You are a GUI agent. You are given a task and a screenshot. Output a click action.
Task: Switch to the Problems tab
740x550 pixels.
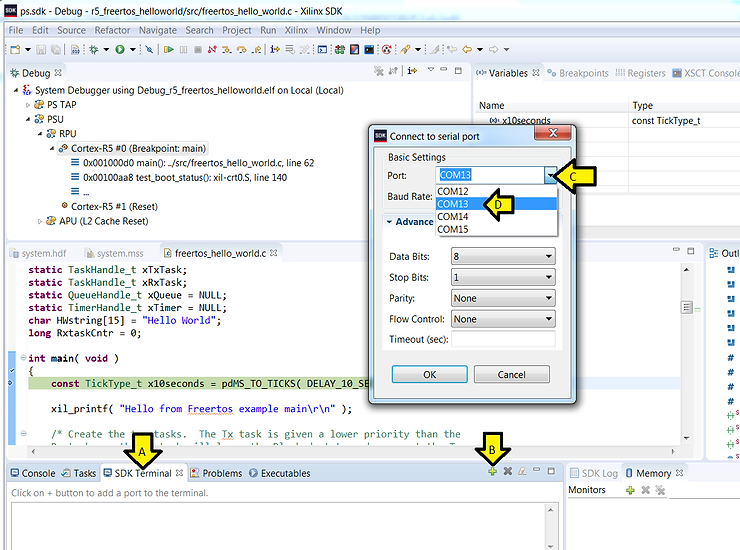[x=221, y=473]
